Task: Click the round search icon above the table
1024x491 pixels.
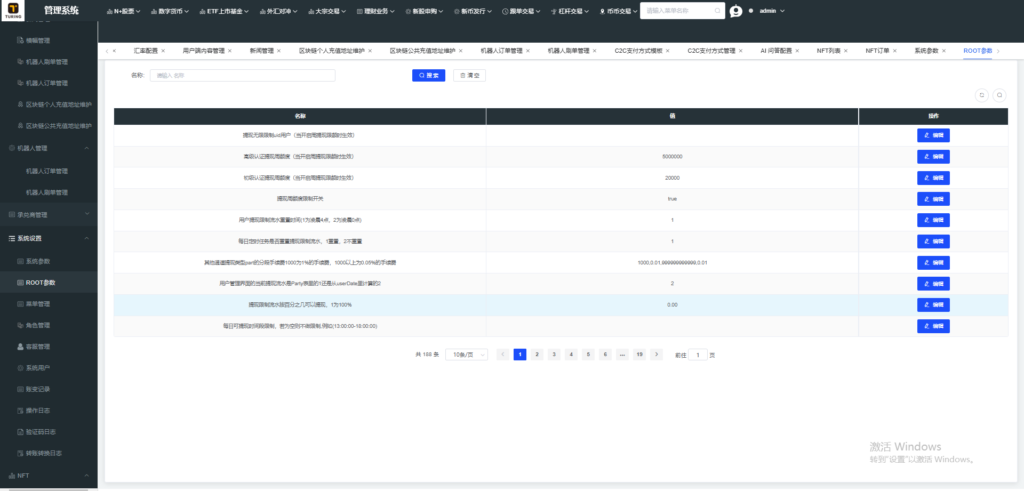Action: (x=999, y=95)
